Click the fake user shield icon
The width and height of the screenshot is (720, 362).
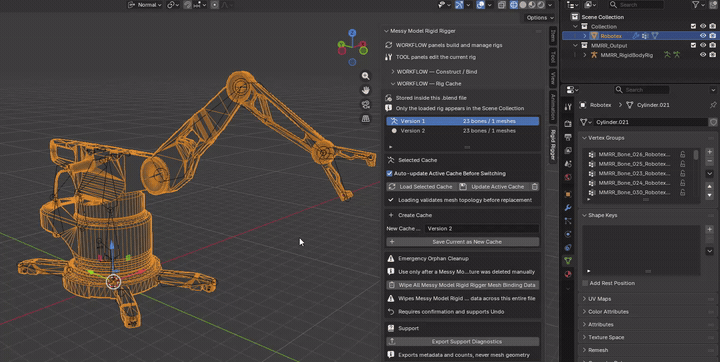tap(713, 122)
